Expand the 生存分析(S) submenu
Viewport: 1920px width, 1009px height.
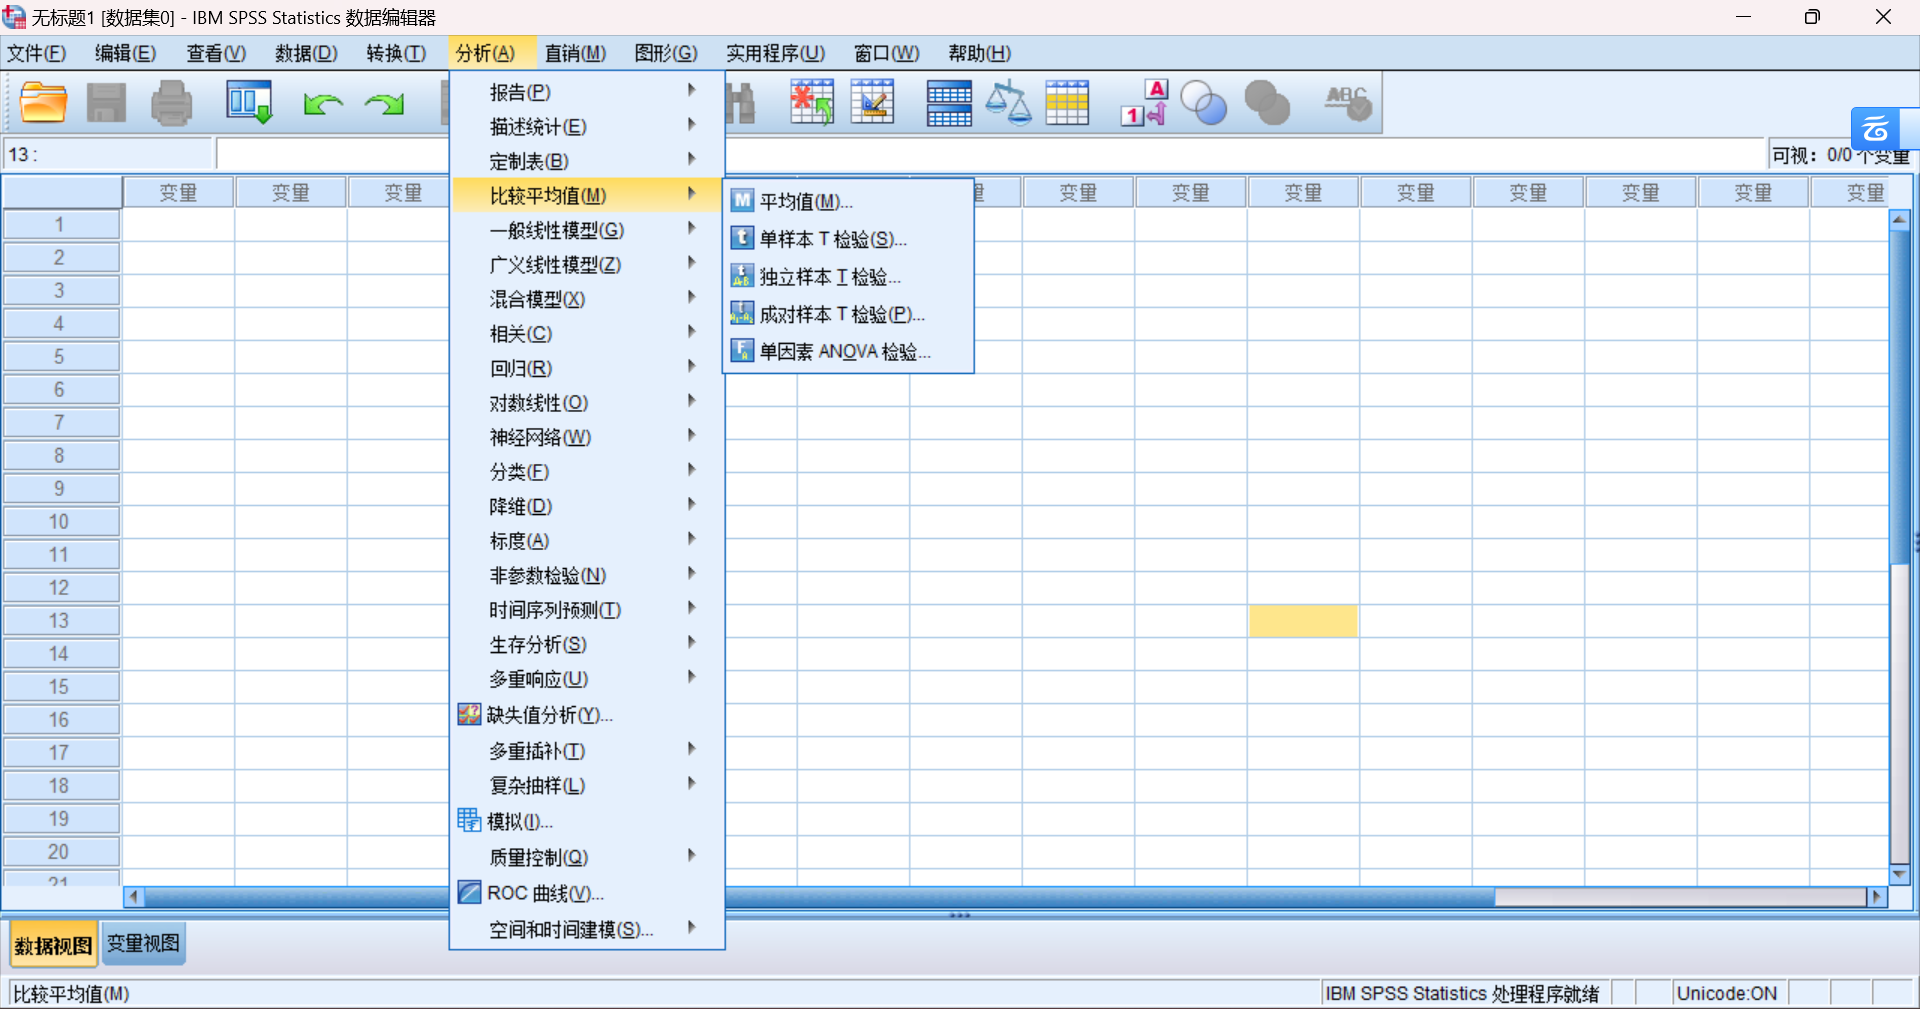[588, 644]
